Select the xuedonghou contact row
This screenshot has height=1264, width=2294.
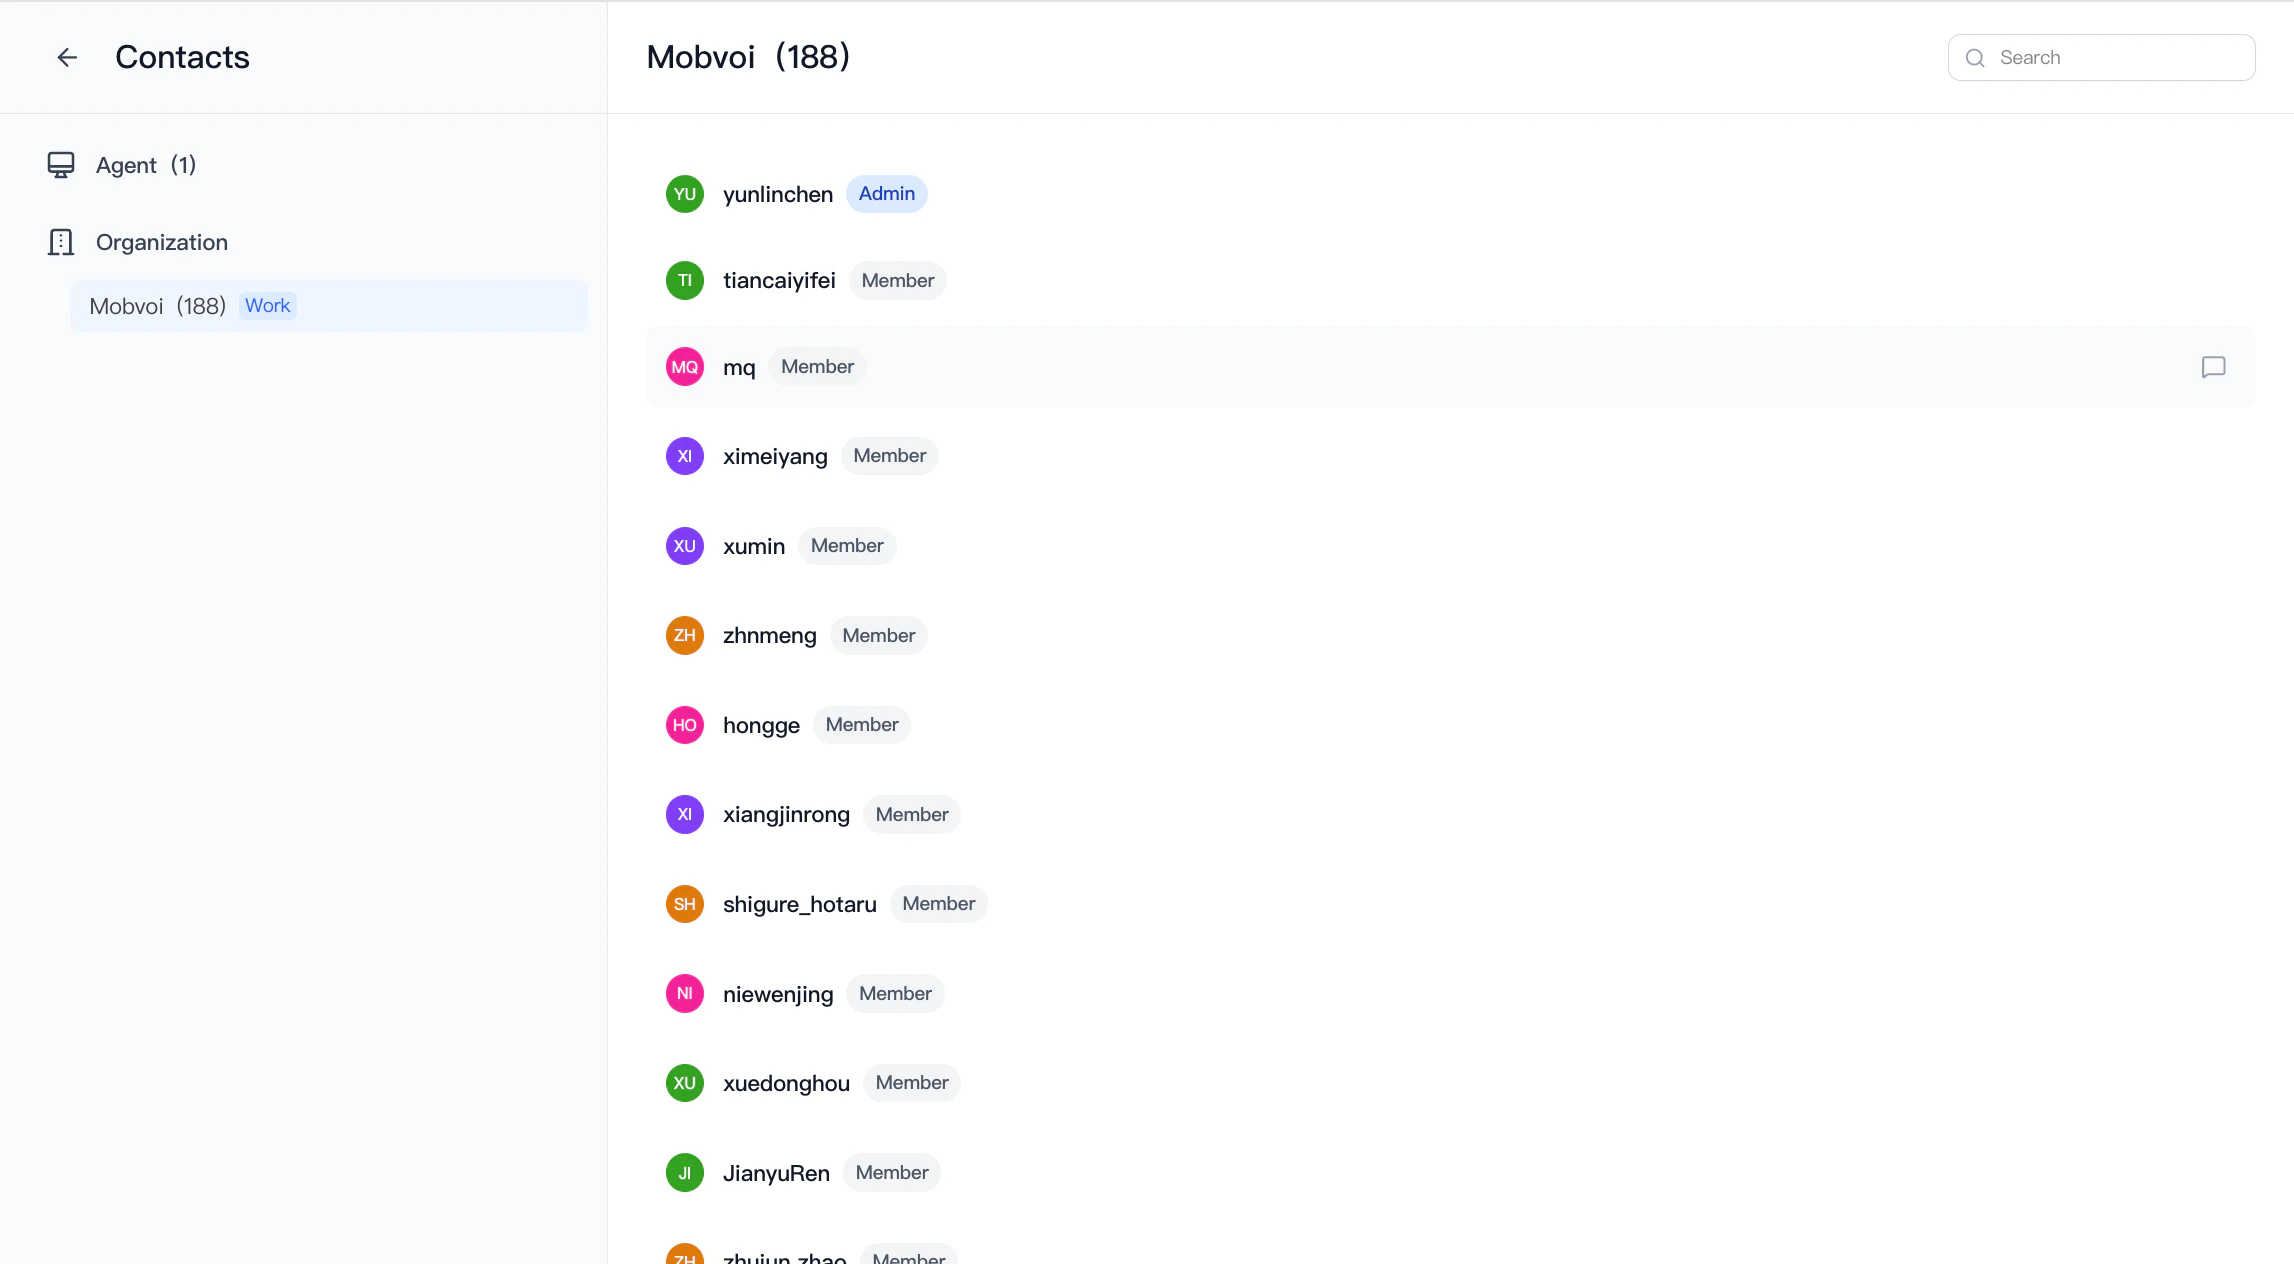coord(786,1084)
